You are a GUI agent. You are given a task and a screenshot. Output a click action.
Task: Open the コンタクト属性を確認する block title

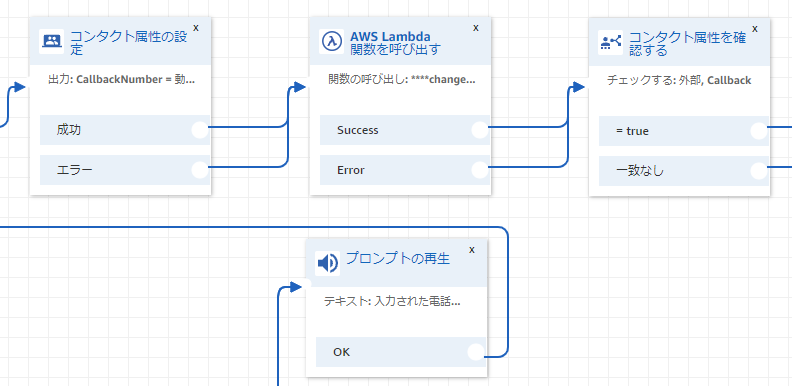pyautogui.click(x=687, y=44)
